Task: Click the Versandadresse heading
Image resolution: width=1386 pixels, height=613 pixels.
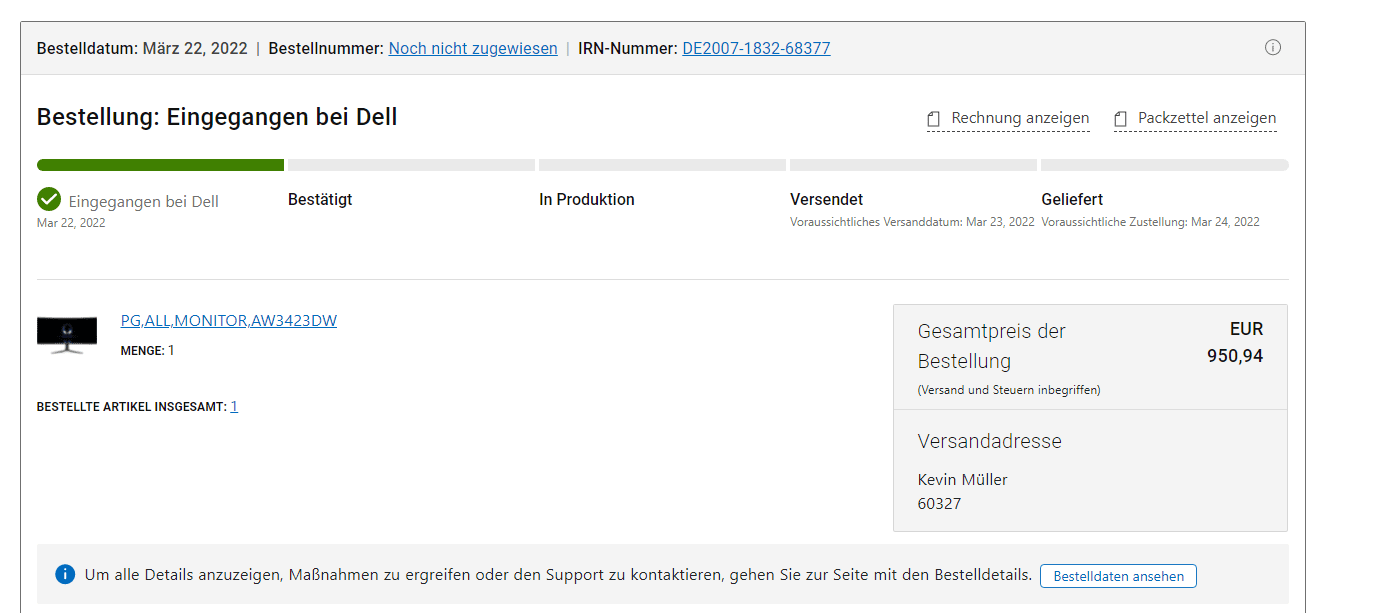Action: [x=990, y=441]
